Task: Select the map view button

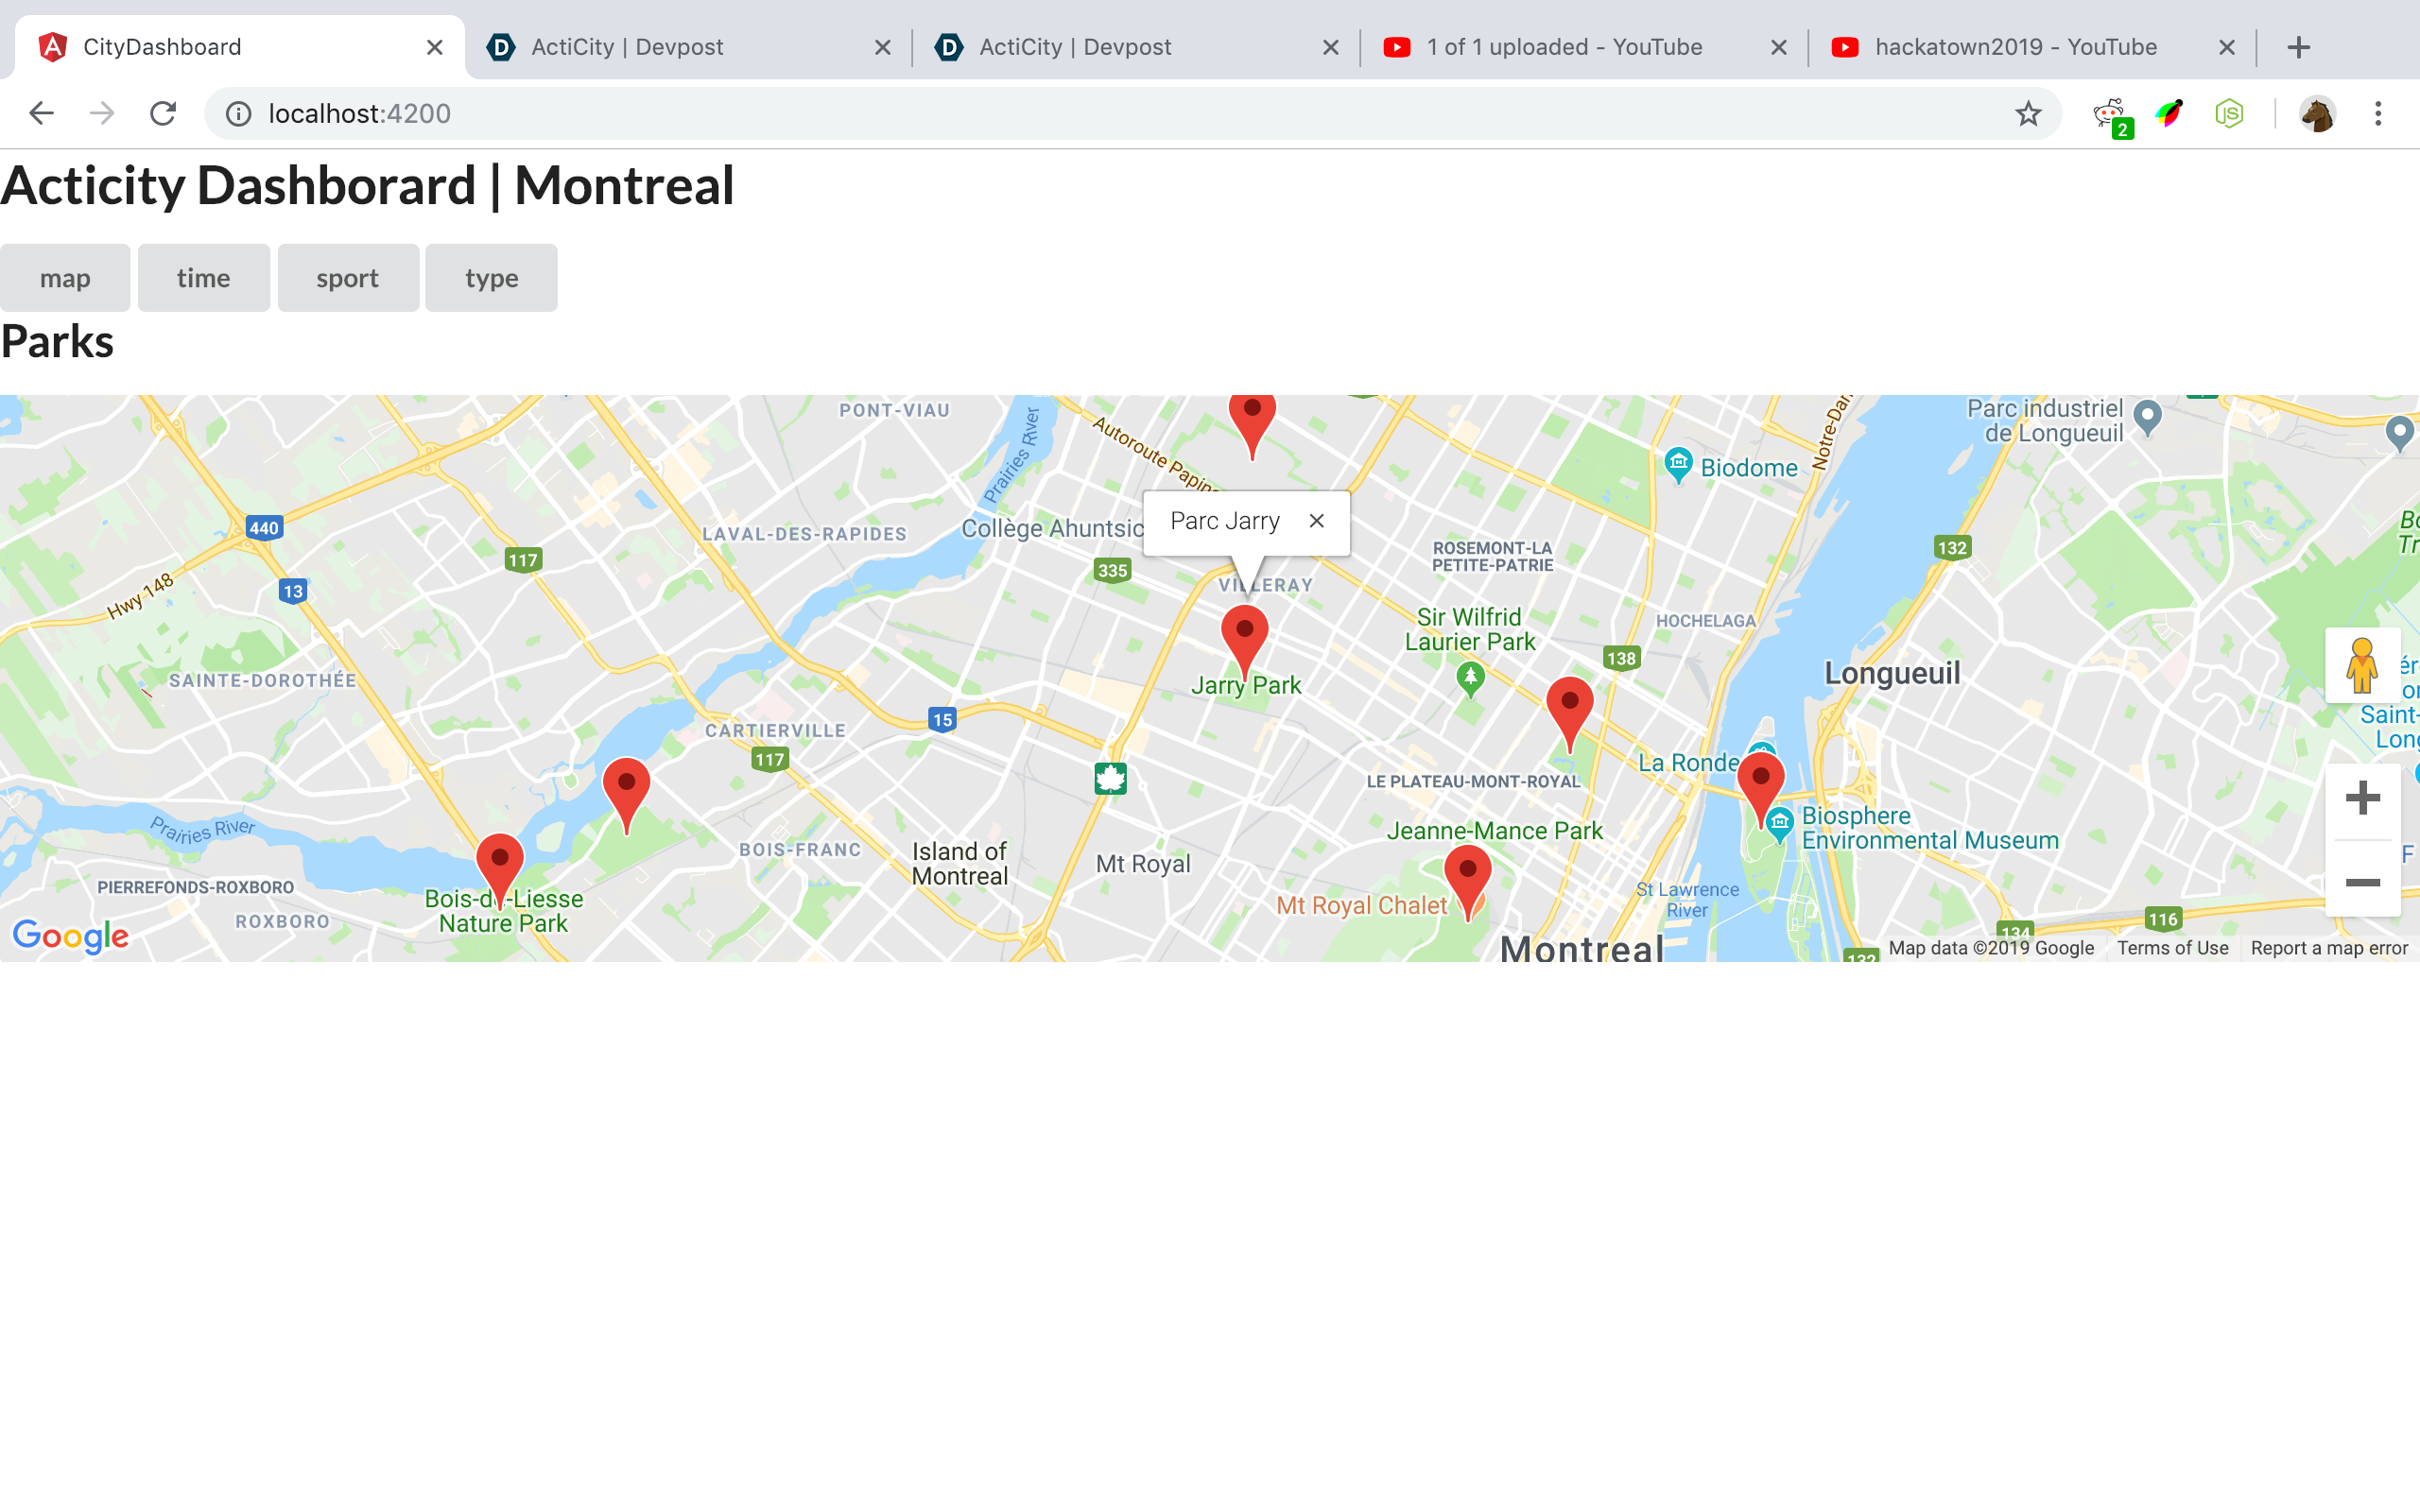Action: coord(65,278)
